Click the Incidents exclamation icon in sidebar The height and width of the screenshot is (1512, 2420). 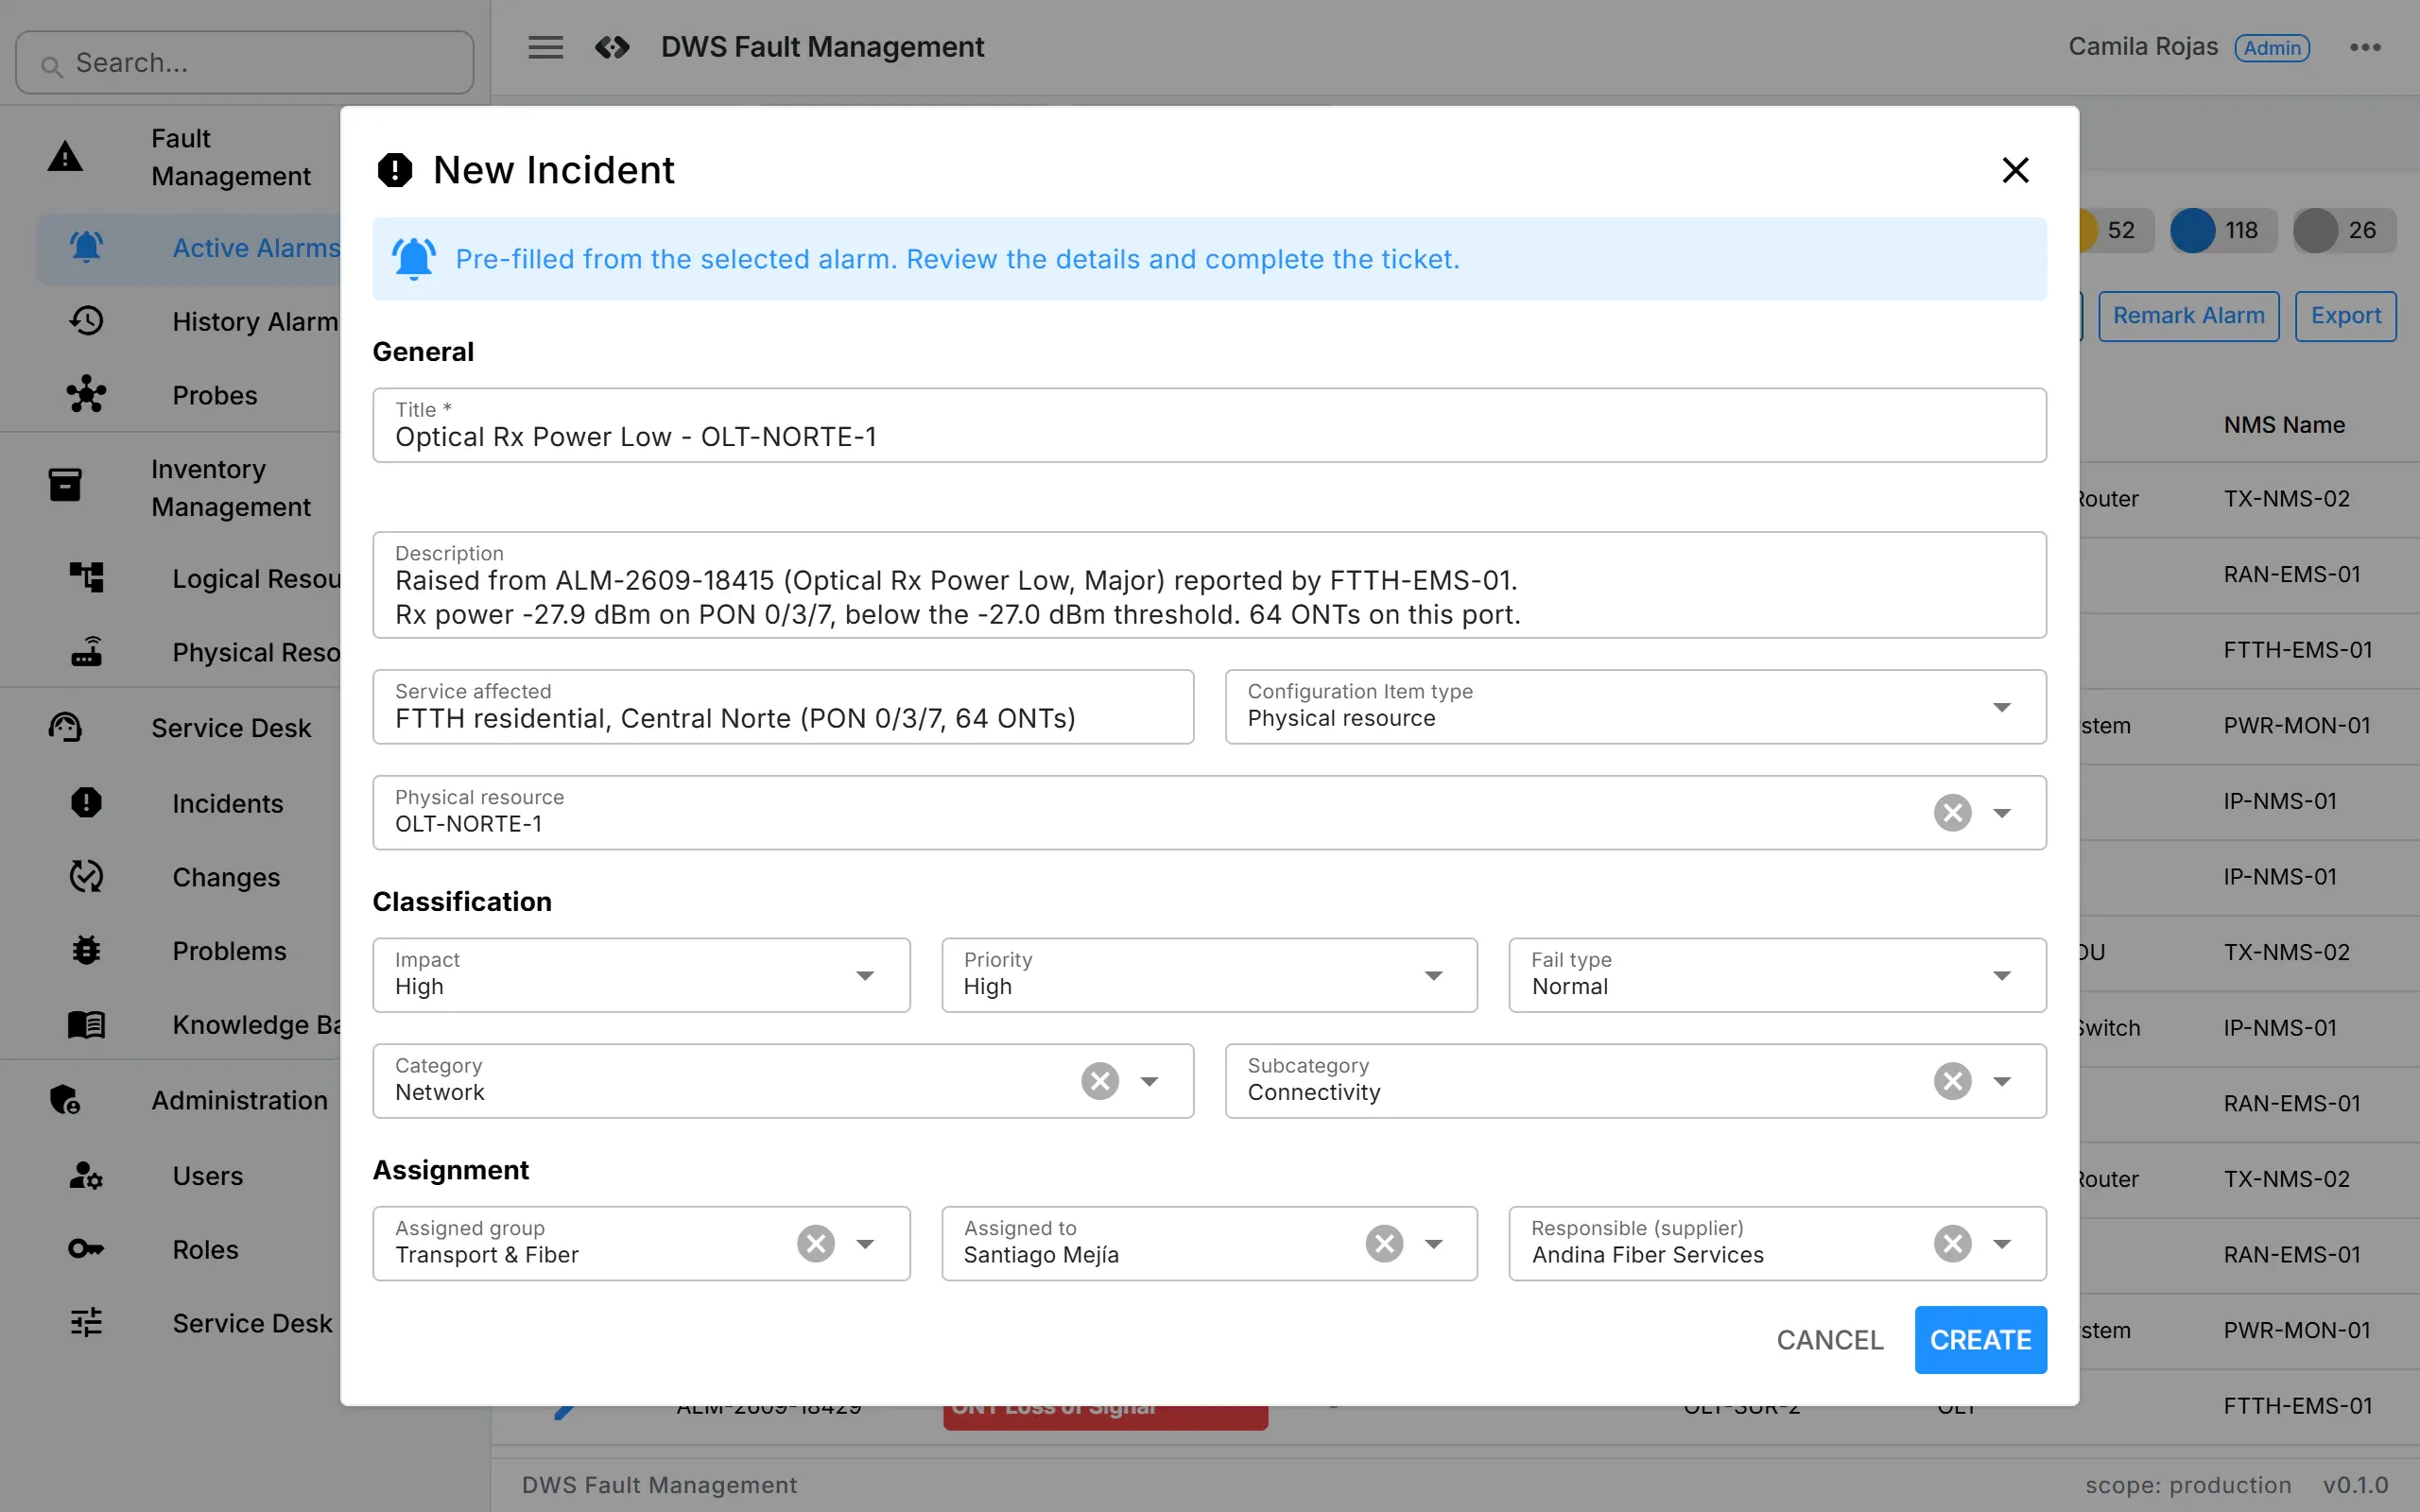(x=87, y=803)
